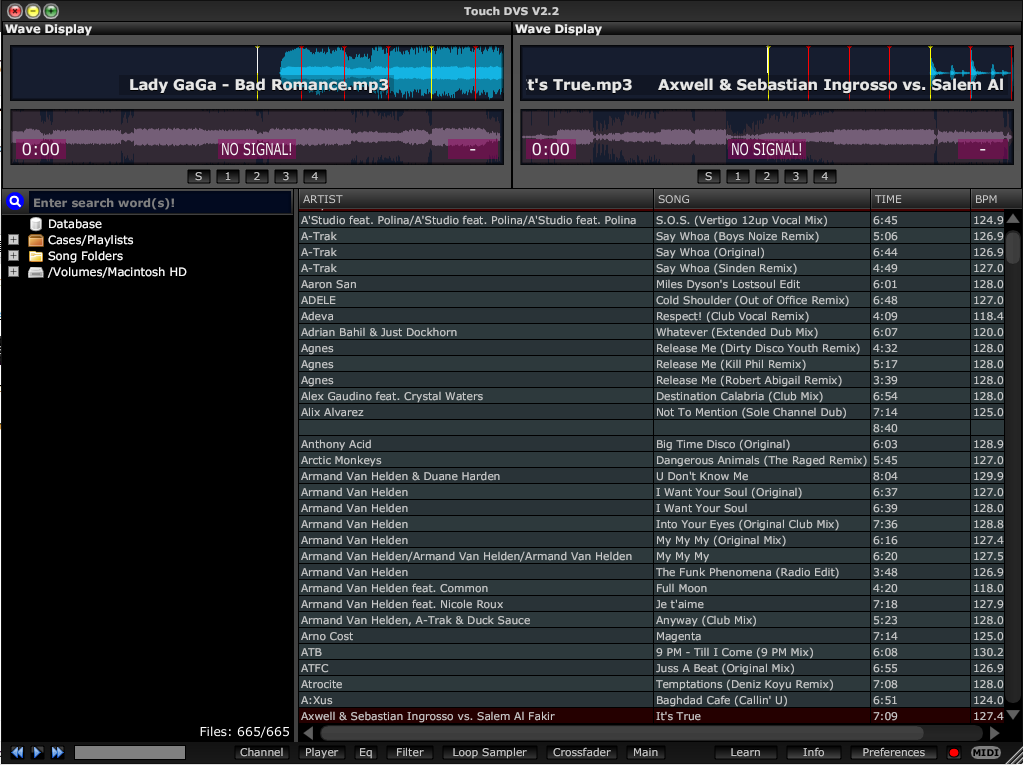Click the fast-forward double-arrow icon
Viewport: 1023px width, 765px height.
click(57, 752)
